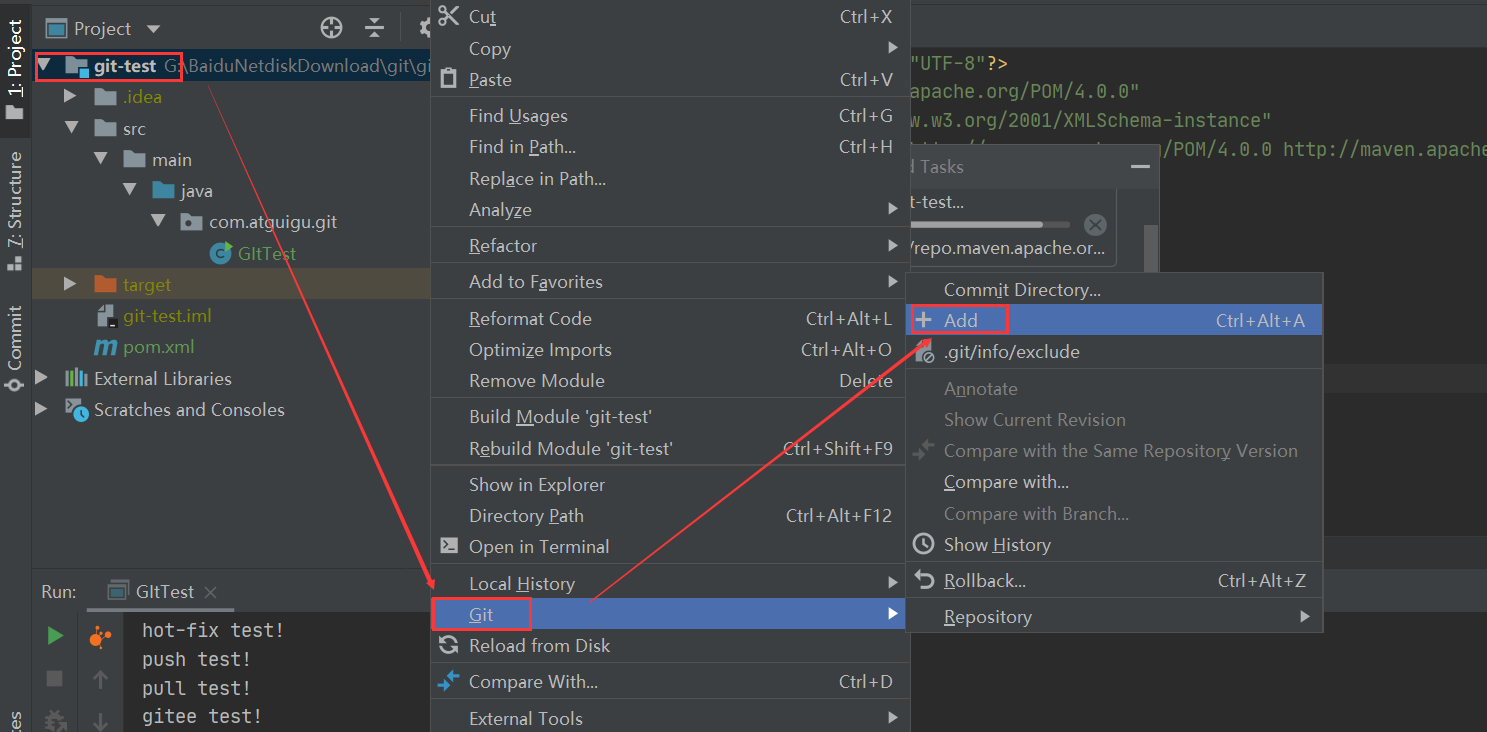This screenshot has width=1487, height=732.
Task: Click the locate-file target icon in Project toolbar
Action: (x=331, y=28)
